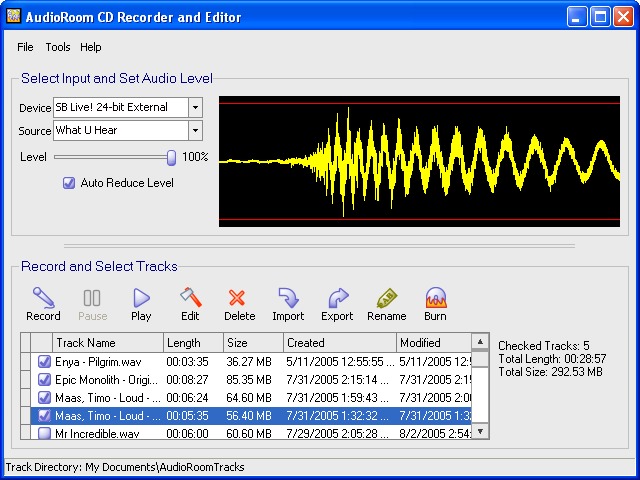Click the 60.60 MB size cell
Viewport: 640px width, 480px height.
[x=249, y=433]
